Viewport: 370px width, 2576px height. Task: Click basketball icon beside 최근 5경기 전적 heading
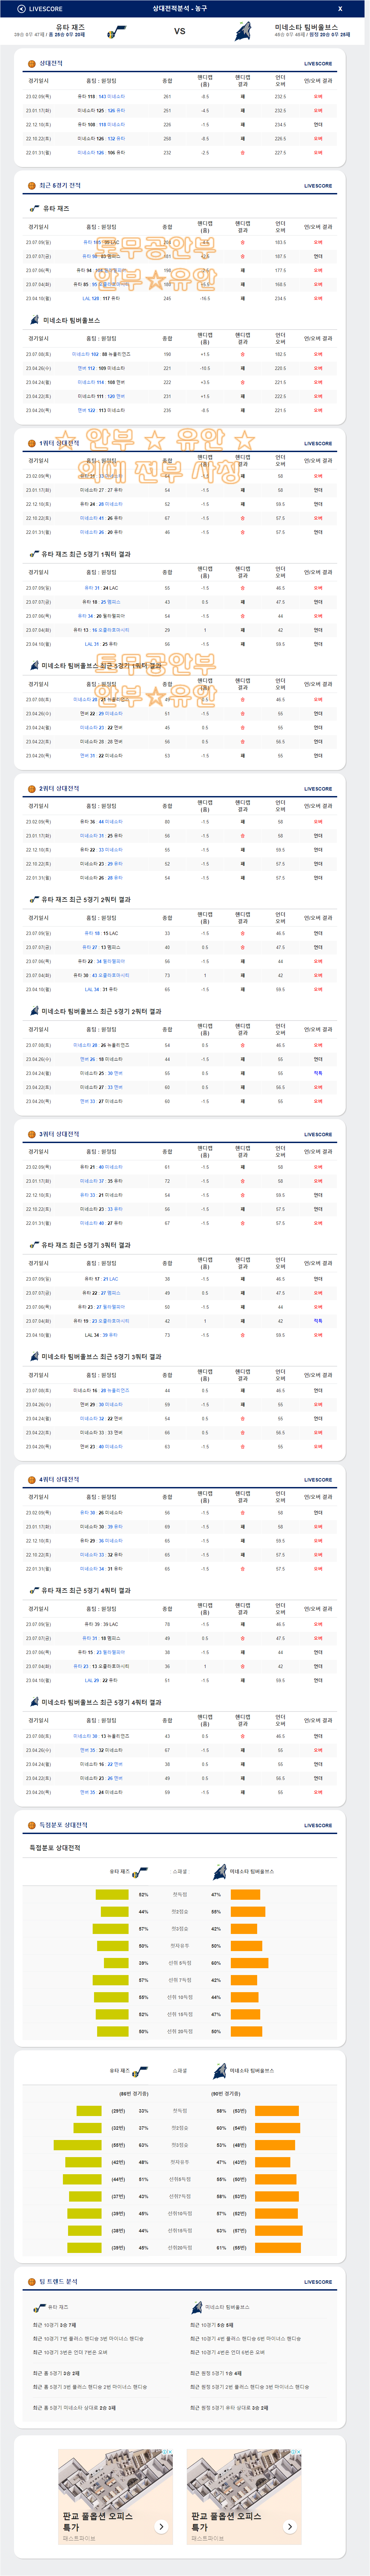point(32,185)
